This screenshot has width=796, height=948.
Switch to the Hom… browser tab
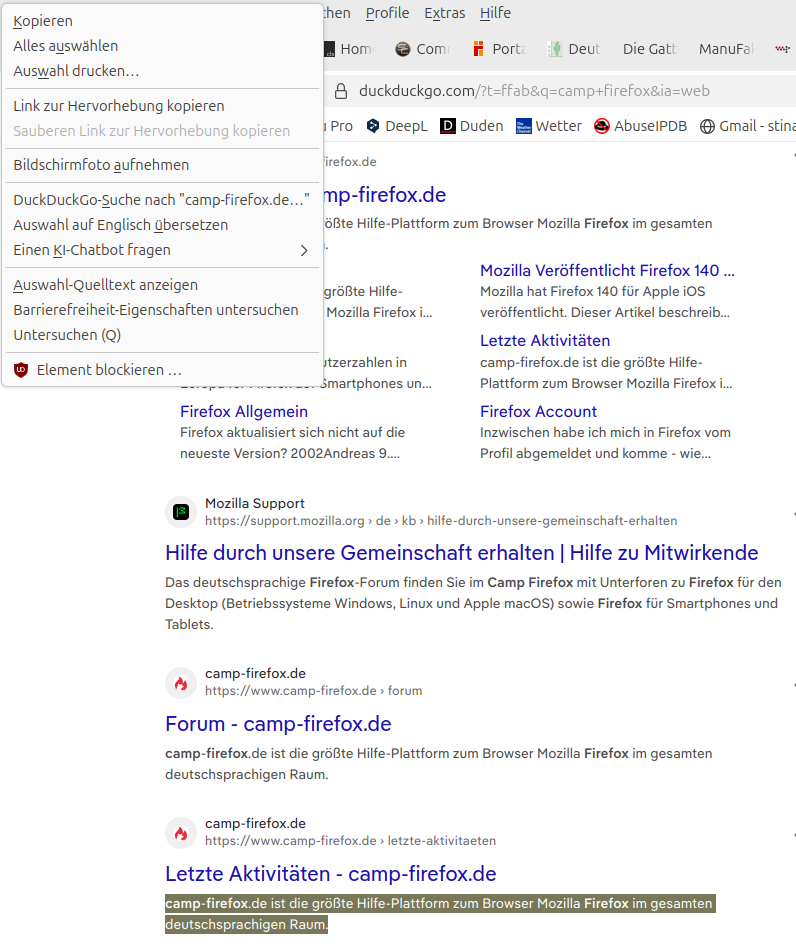[x=350, y=49]
